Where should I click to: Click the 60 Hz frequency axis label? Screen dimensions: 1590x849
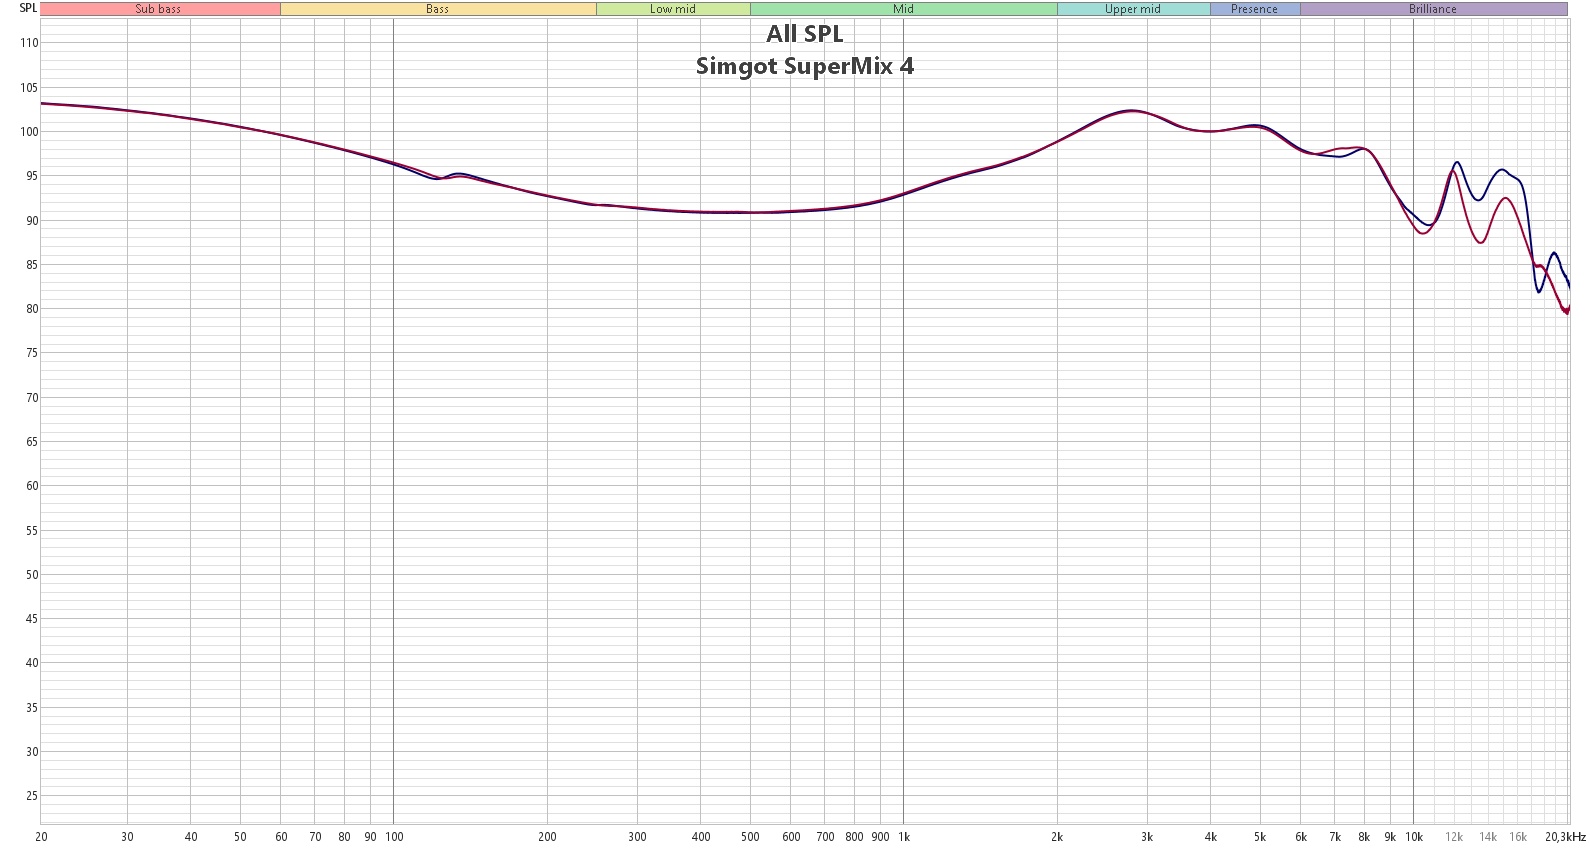[x=281, y=837]
